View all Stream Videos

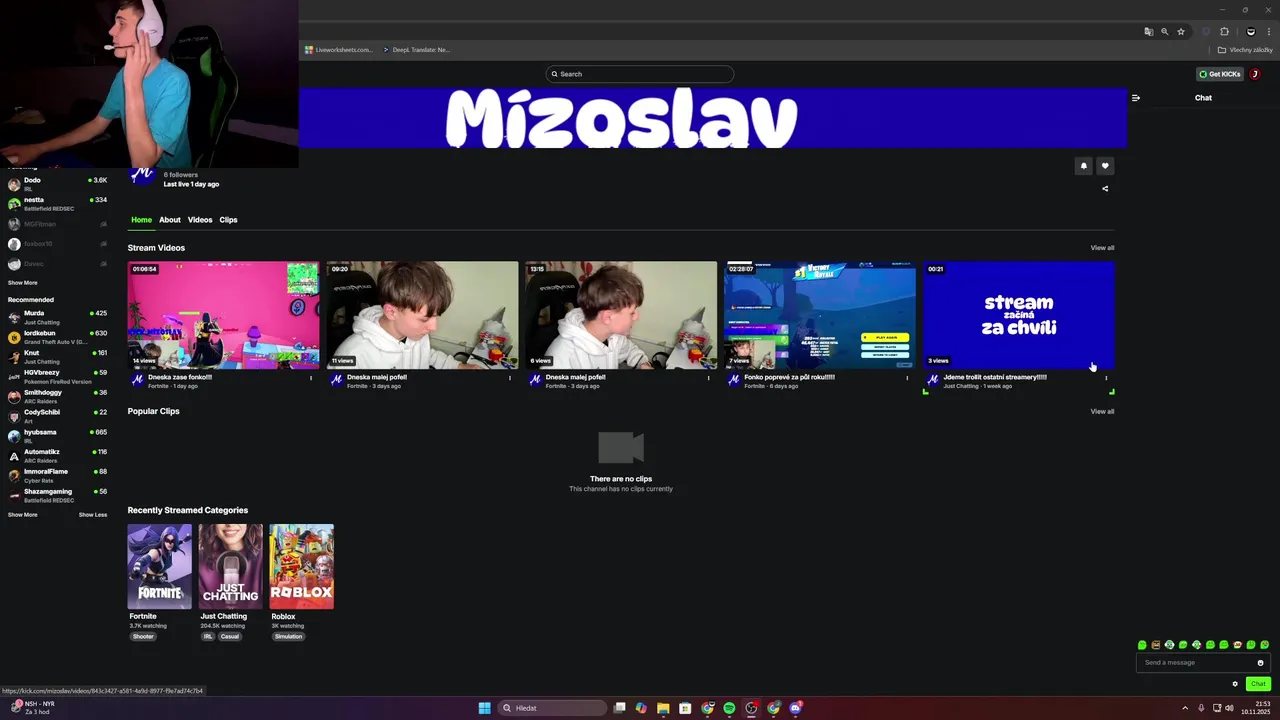pyautogui.click(x=1102, y=248)
